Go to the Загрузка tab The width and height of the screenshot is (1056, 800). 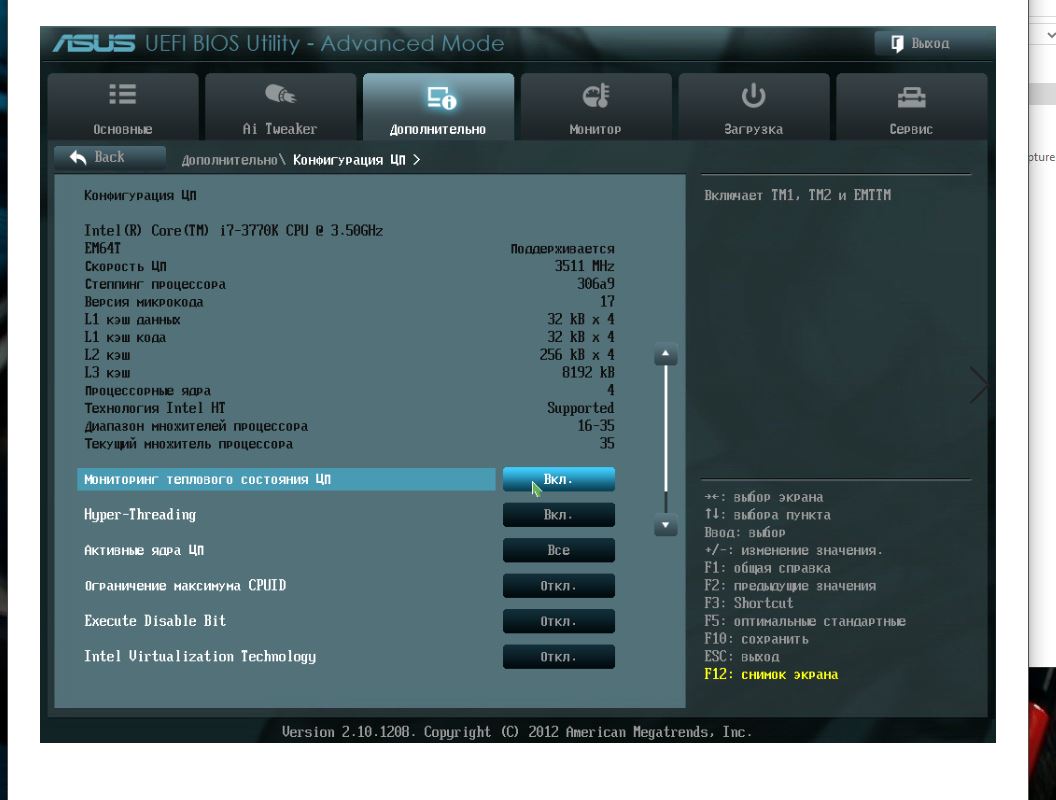pyautogui.click(x=754, y=106)
